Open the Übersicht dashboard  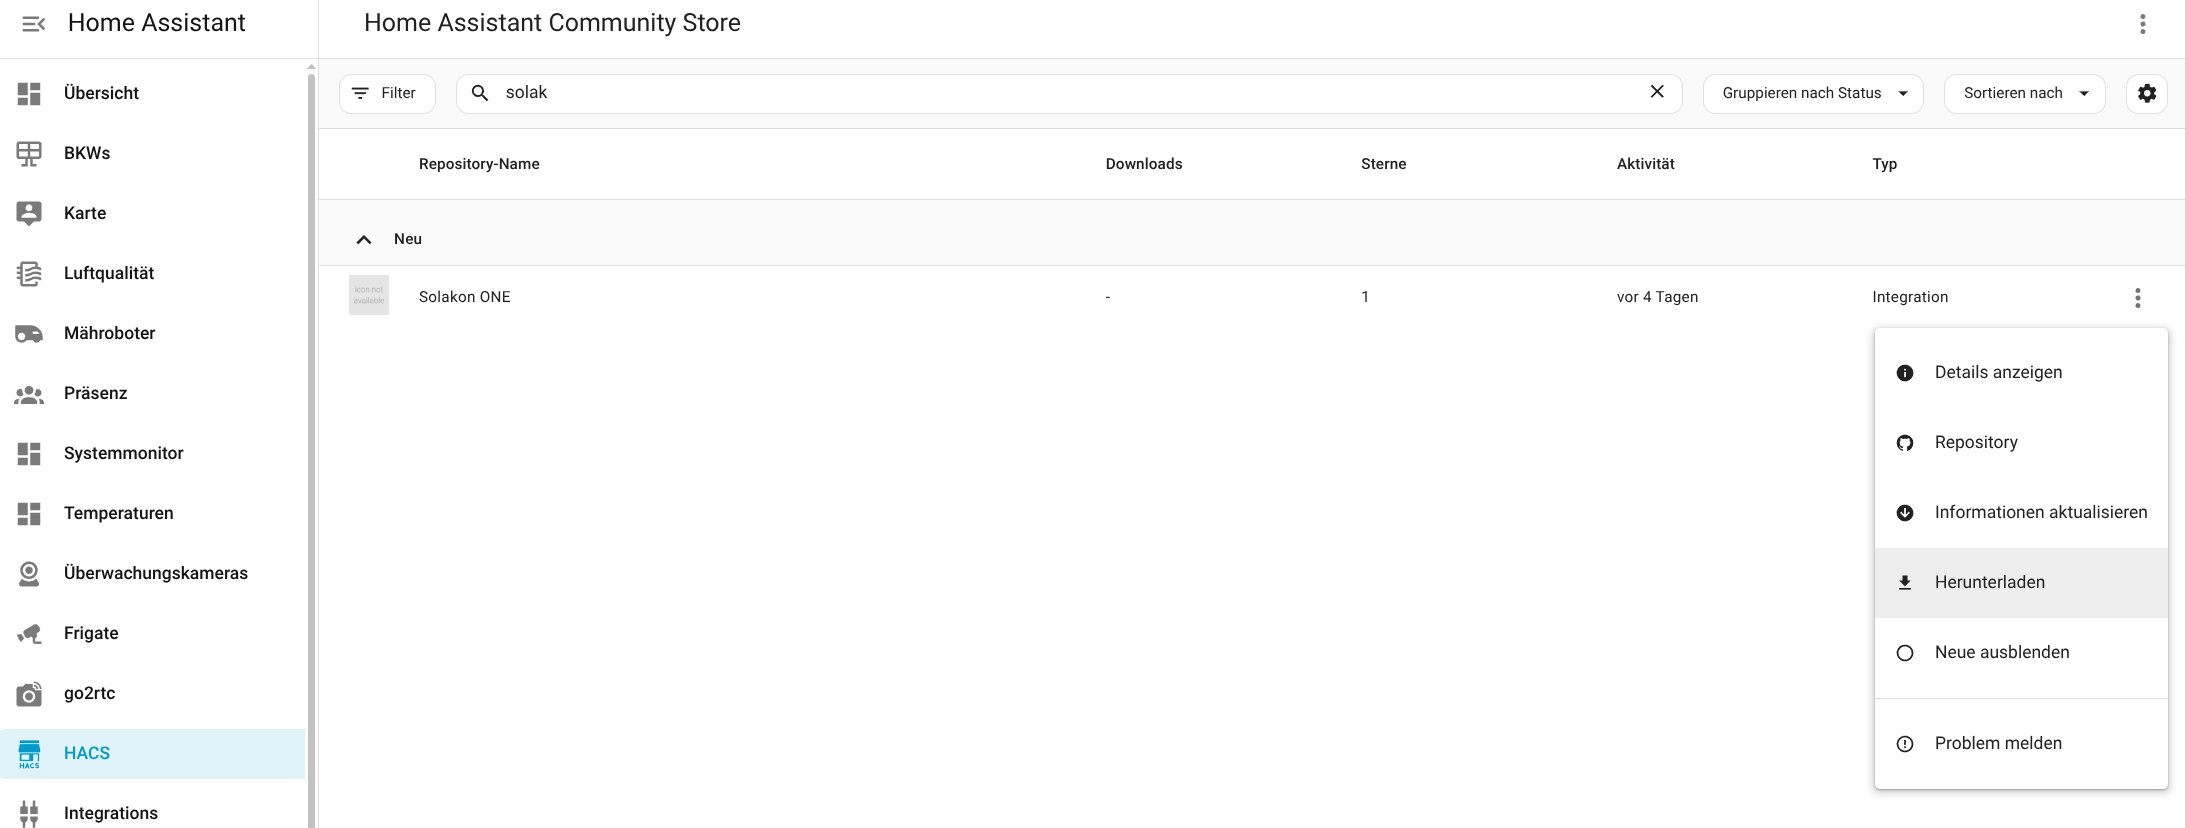coord(153,93)
